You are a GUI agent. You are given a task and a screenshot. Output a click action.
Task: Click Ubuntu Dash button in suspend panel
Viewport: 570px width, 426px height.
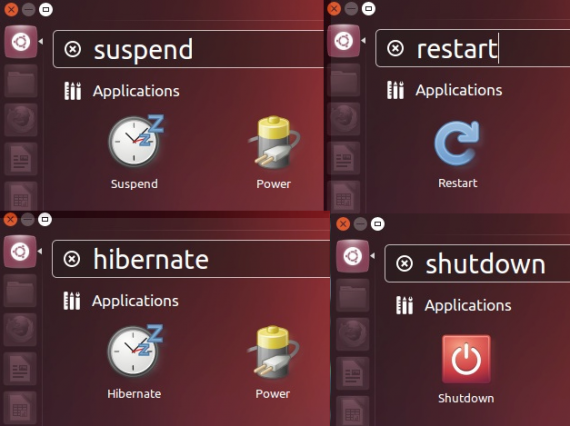point(21,42)
